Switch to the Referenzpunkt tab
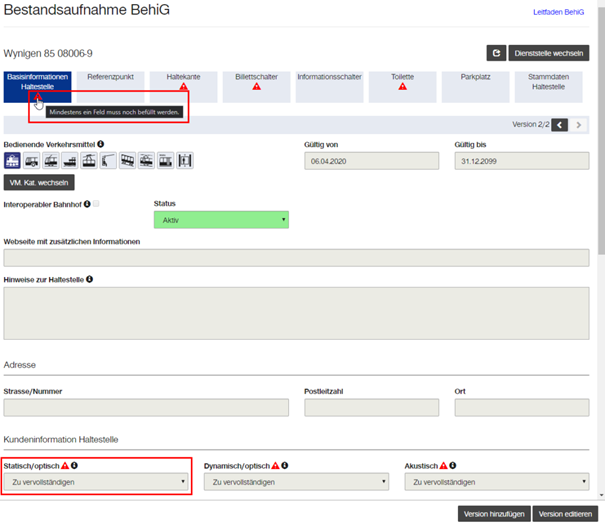This screenshot has height=527, width=605. [110, 87]
